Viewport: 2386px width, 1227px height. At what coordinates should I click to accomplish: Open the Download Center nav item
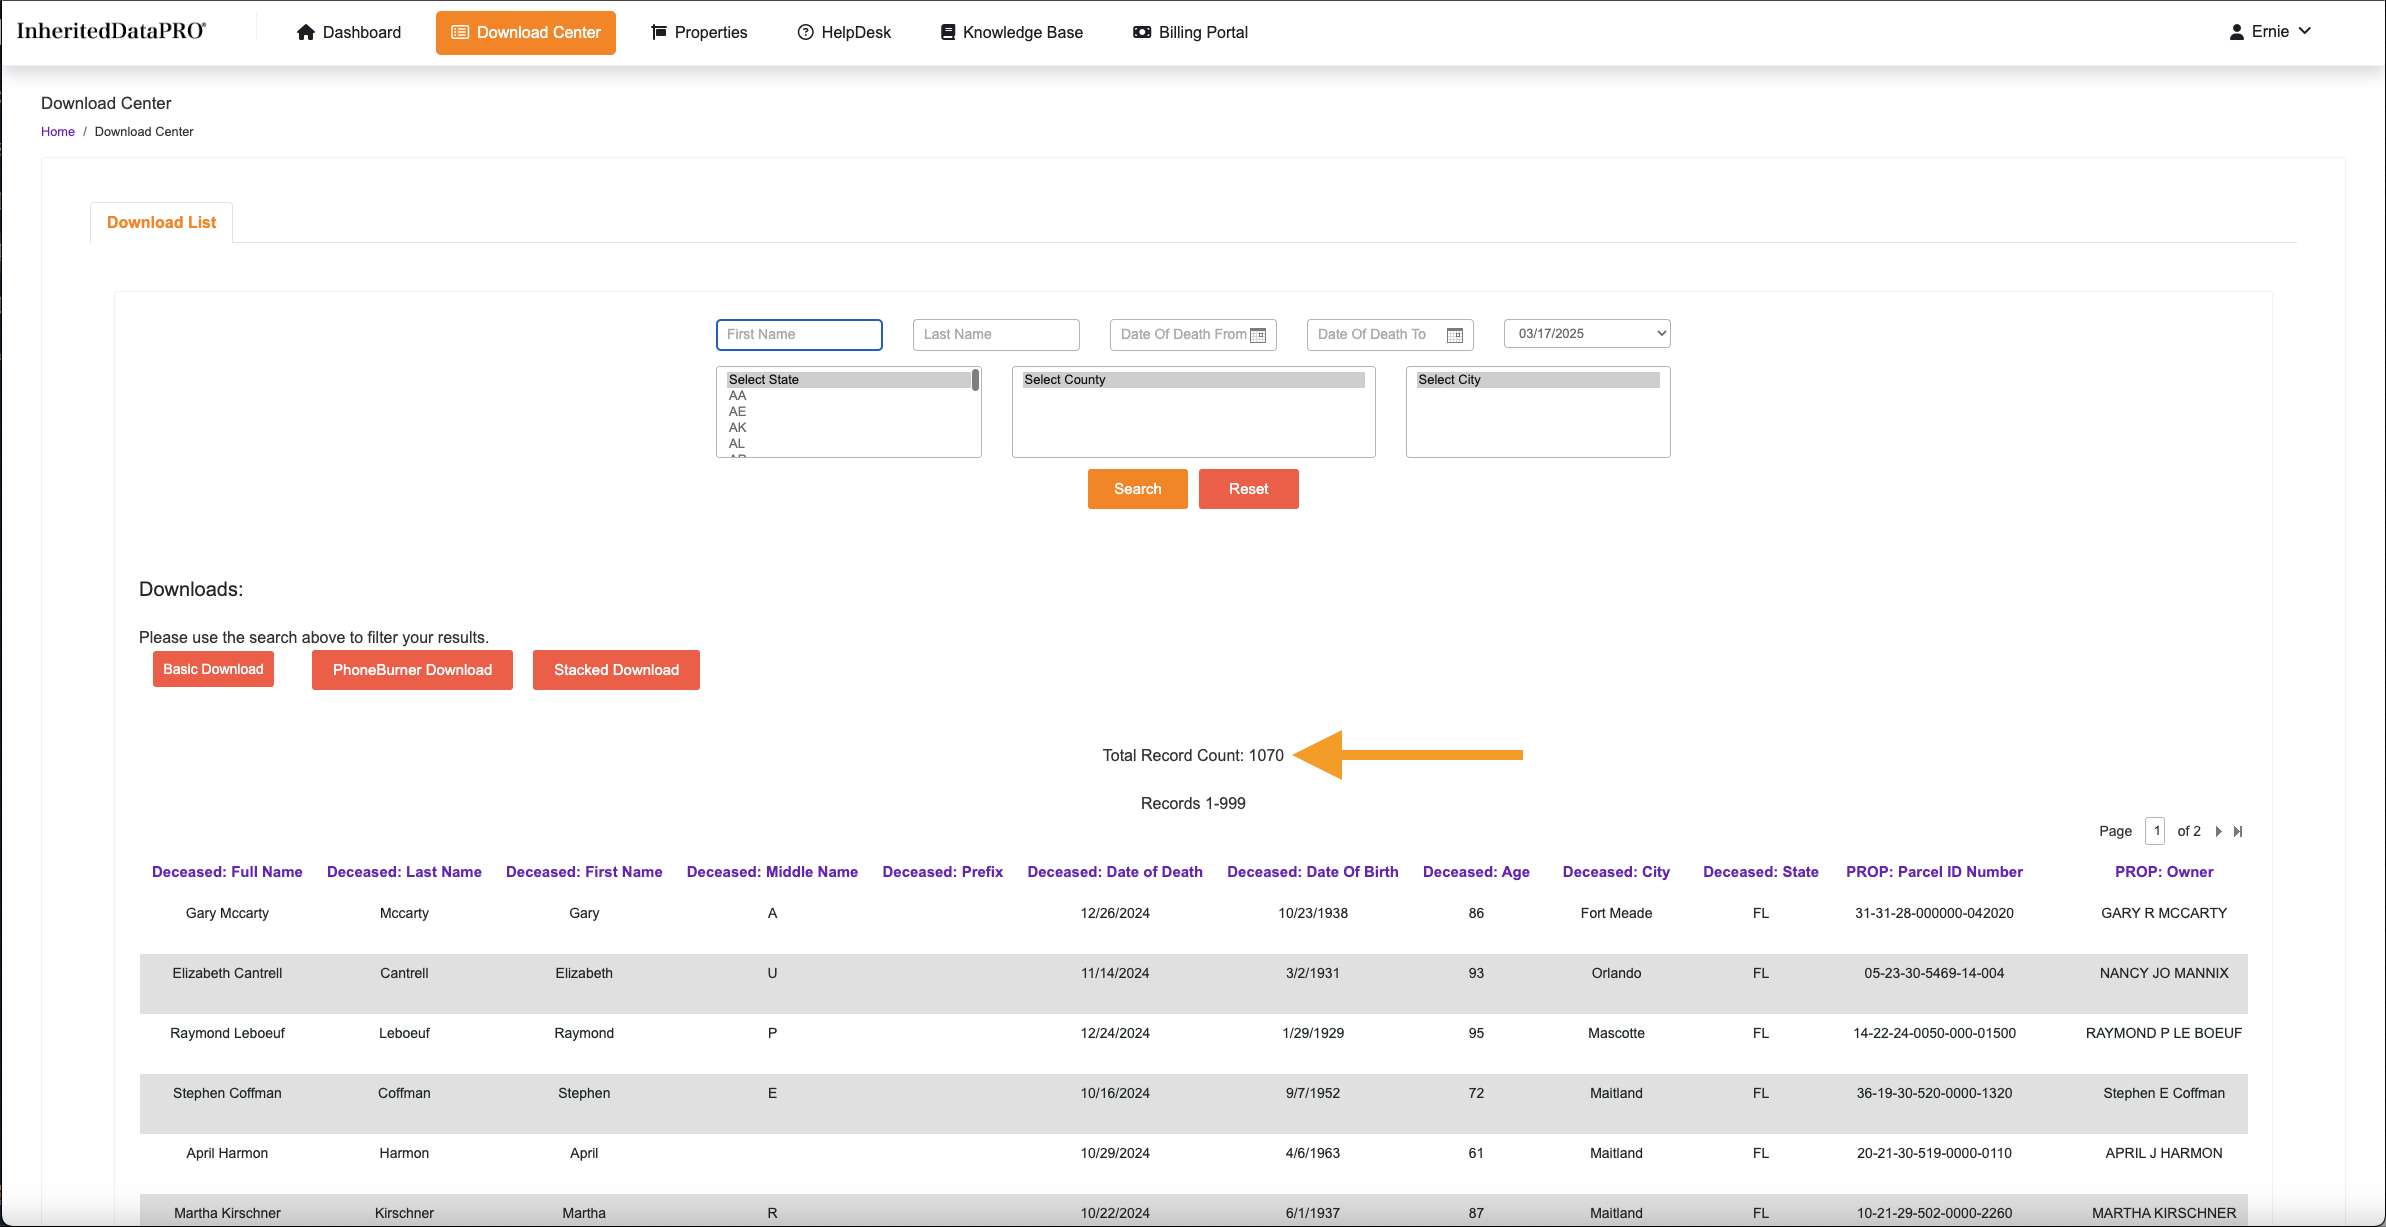pos(526,32)
